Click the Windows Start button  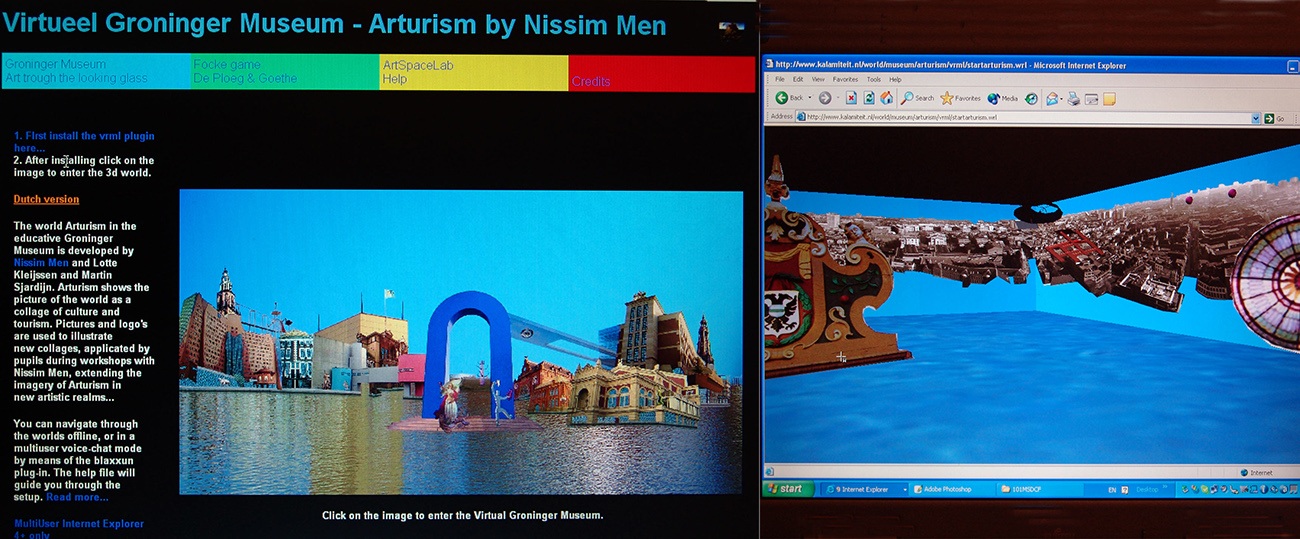(787, 489)
